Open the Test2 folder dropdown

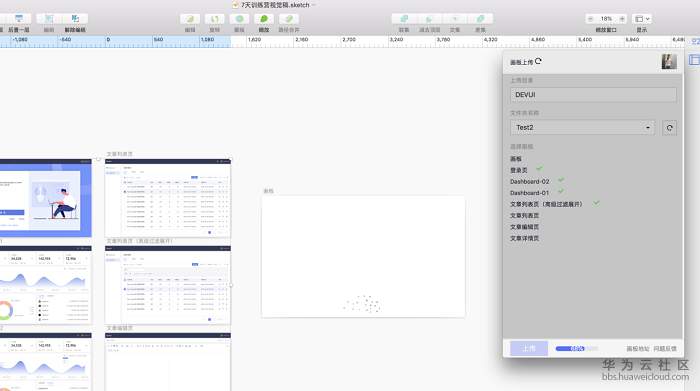pyautogui.click(x=582, y=128)
